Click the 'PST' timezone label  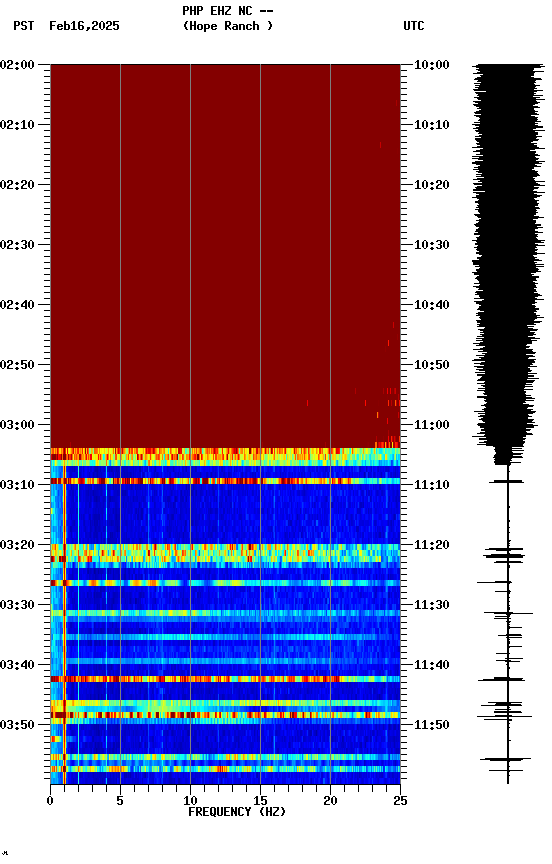pyautogui.click(x=24, y=26)
